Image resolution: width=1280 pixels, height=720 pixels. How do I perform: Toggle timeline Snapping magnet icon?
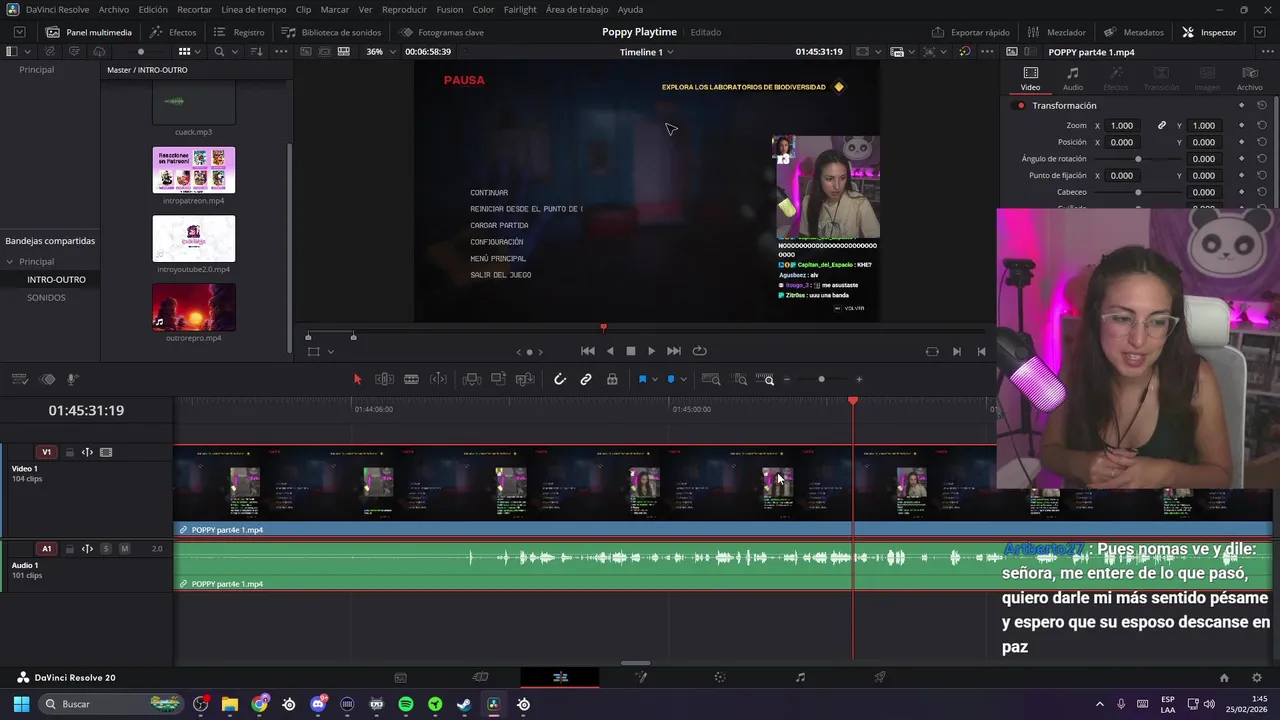560,379
